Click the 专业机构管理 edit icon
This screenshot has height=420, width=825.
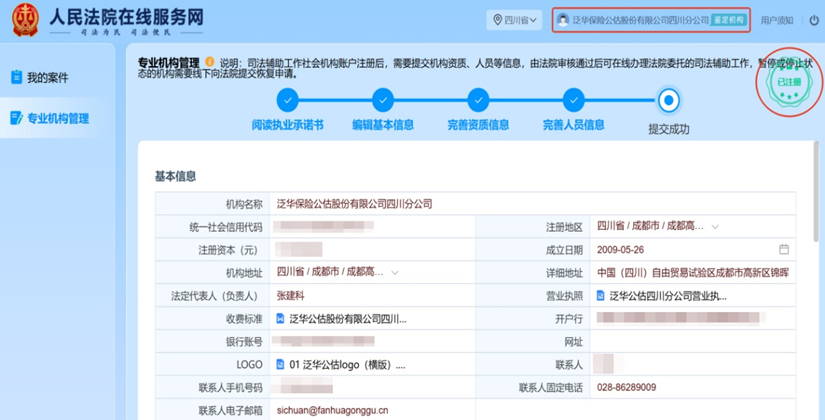16,118
